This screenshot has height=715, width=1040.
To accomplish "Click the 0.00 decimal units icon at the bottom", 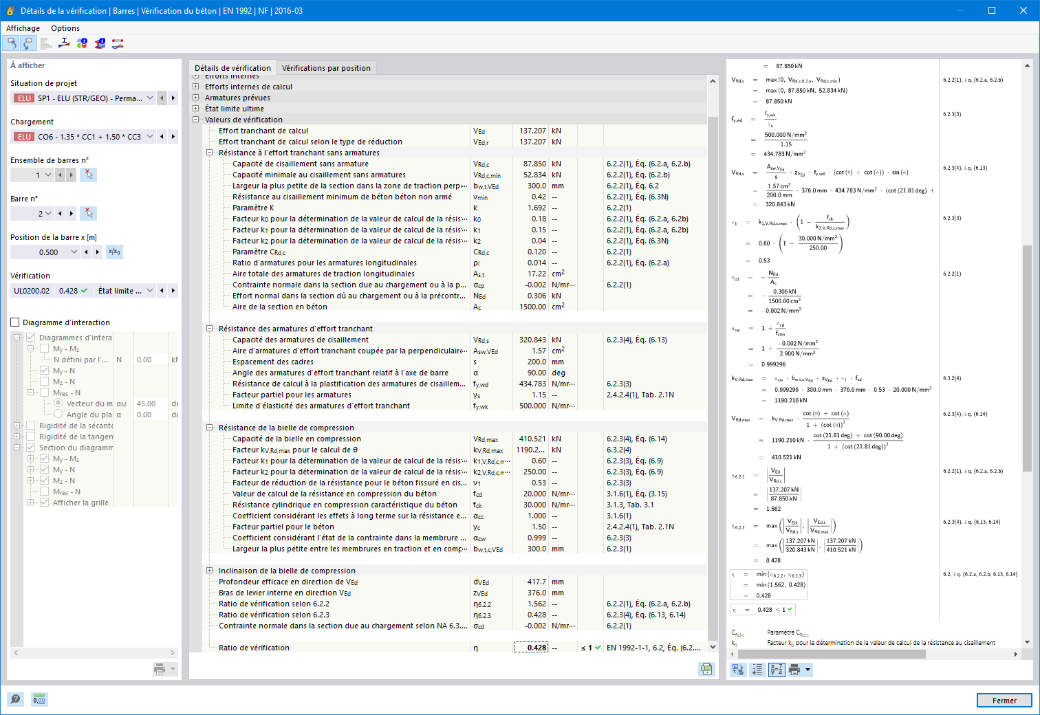I will 39,699.
